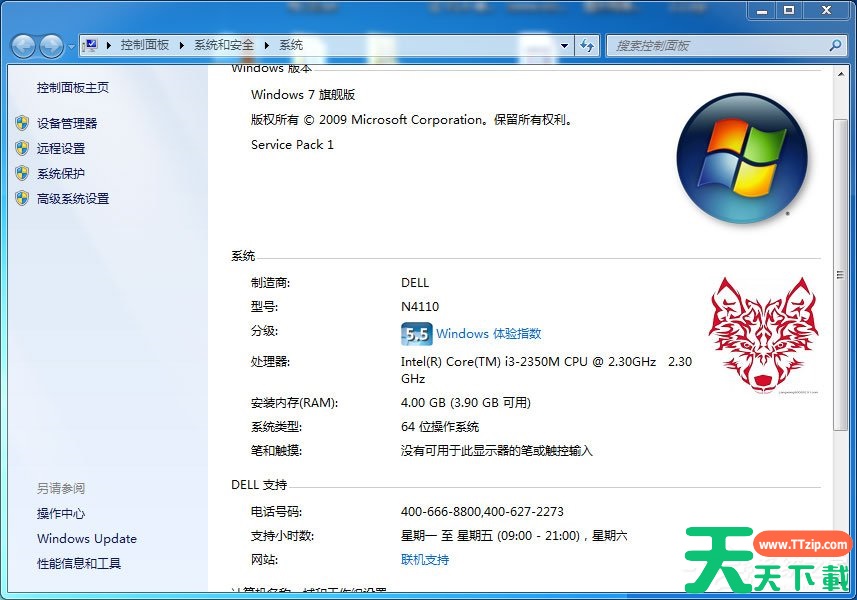
Task: Click the refresh icon beside the address bar
Action: [x=587, y=45]
